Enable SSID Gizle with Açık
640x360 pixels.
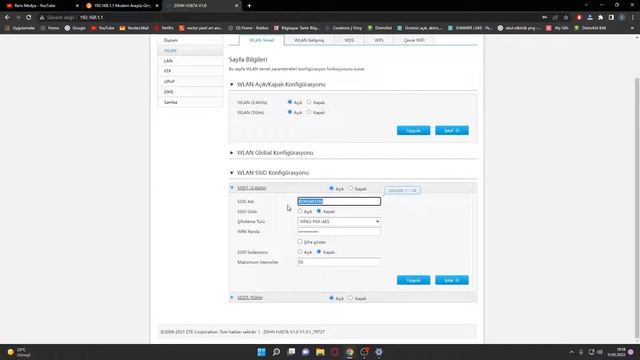tap(300, 211)
